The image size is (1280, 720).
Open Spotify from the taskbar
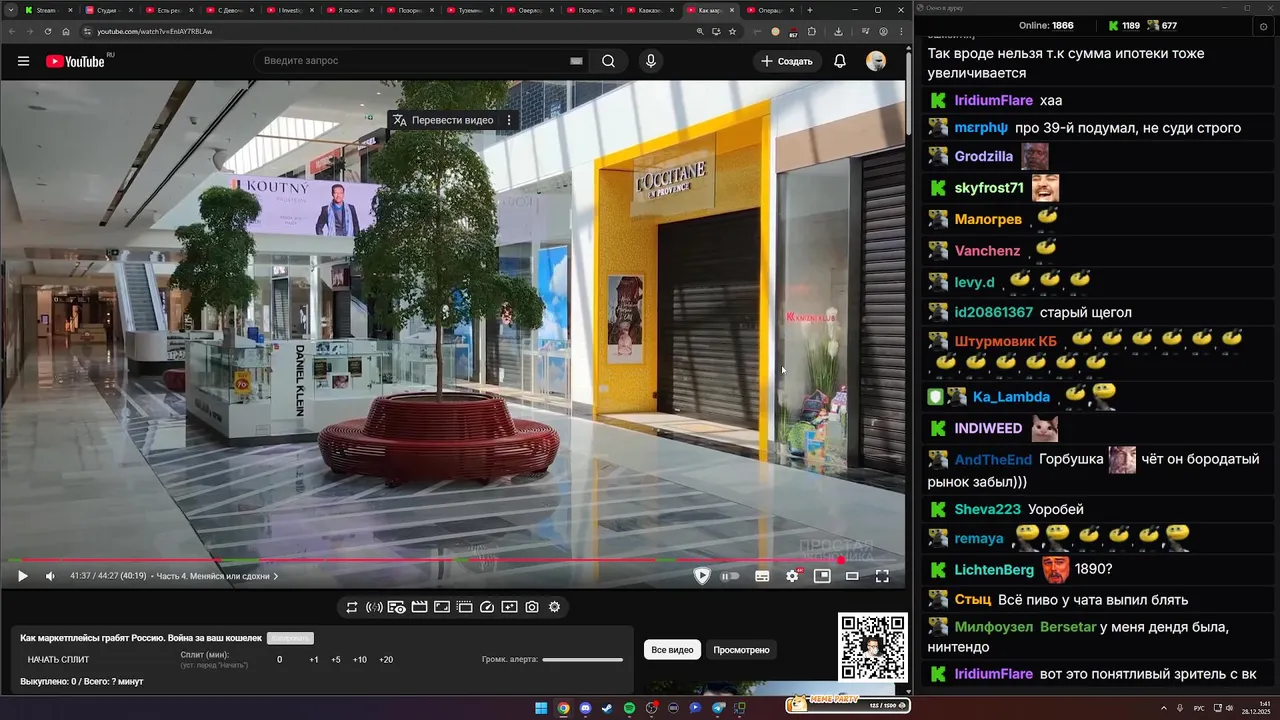coord(629,708)
